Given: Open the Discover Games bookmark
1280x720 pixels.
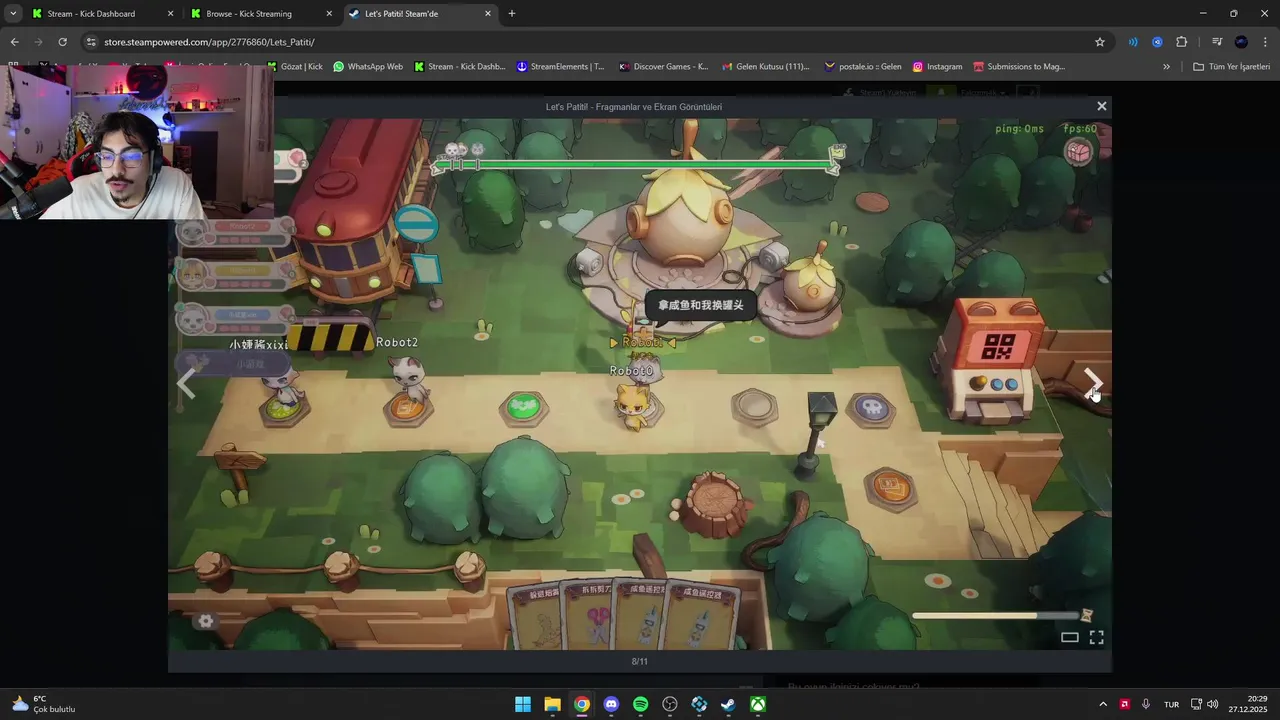Looking at the screenshot, I should click(x=663, y=67).
